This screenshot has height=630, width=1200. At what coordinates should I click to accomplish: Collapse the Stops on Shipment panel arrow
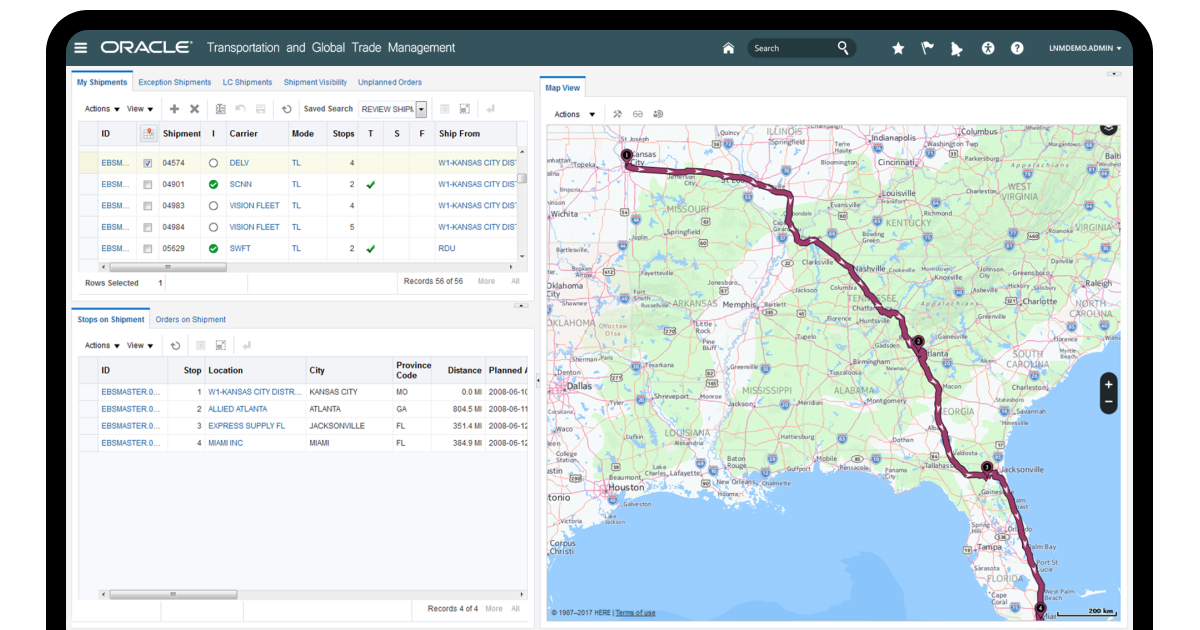519,305
